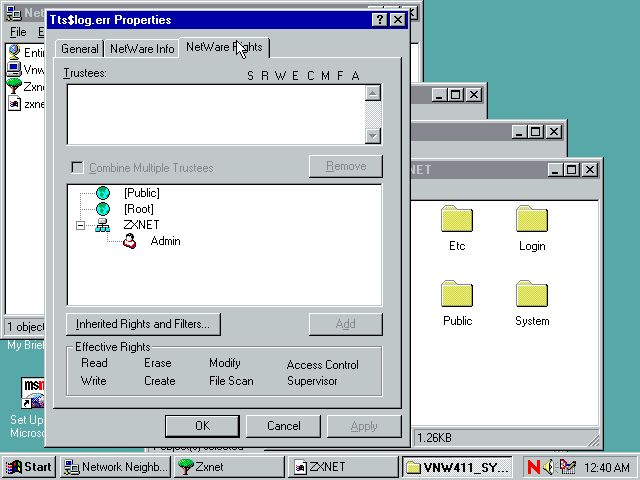Minimize the front folder window showing Etc

[x=555, y=170]
